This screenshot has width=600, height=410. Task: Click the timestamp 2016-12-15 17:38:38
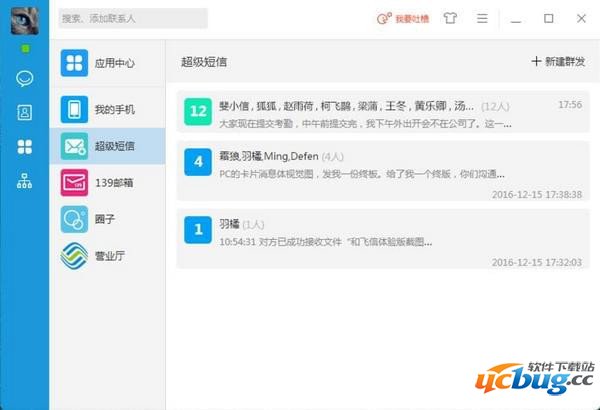tap(537, 194)
